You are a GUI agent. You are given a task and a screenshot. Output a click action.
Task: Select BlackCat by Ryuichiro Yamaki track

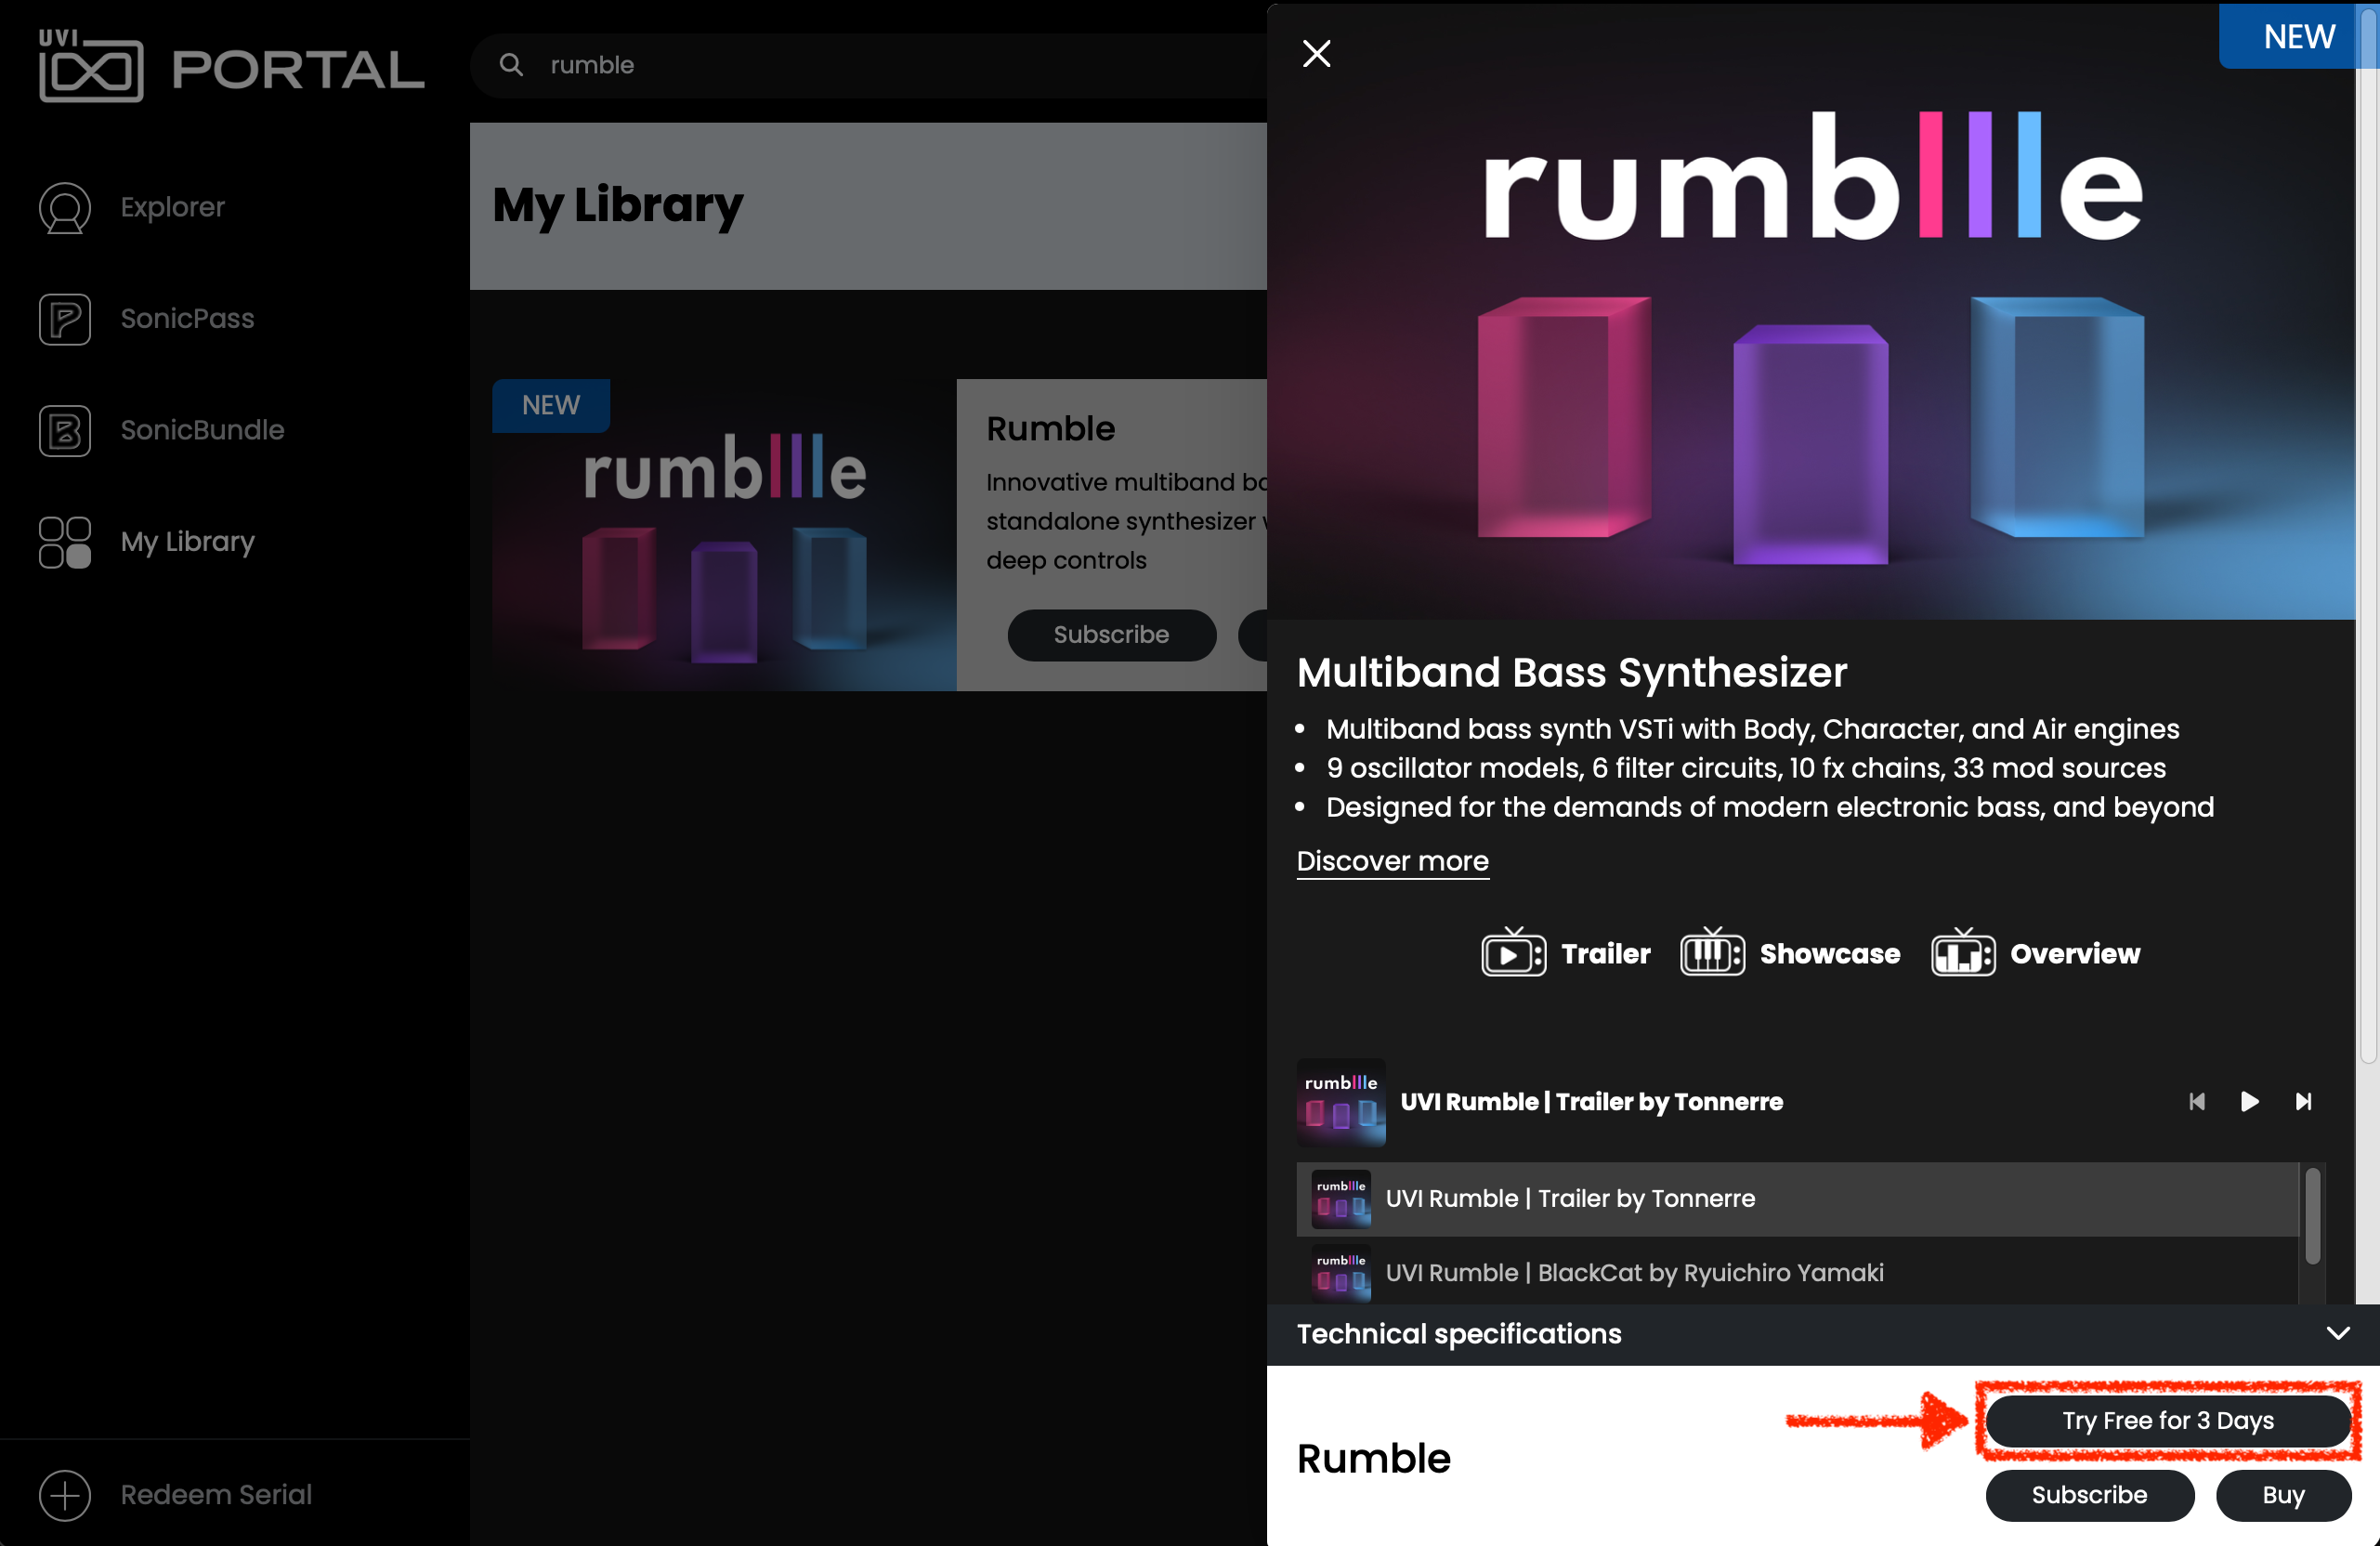pyautogui.click(x=1797, y=1271)
